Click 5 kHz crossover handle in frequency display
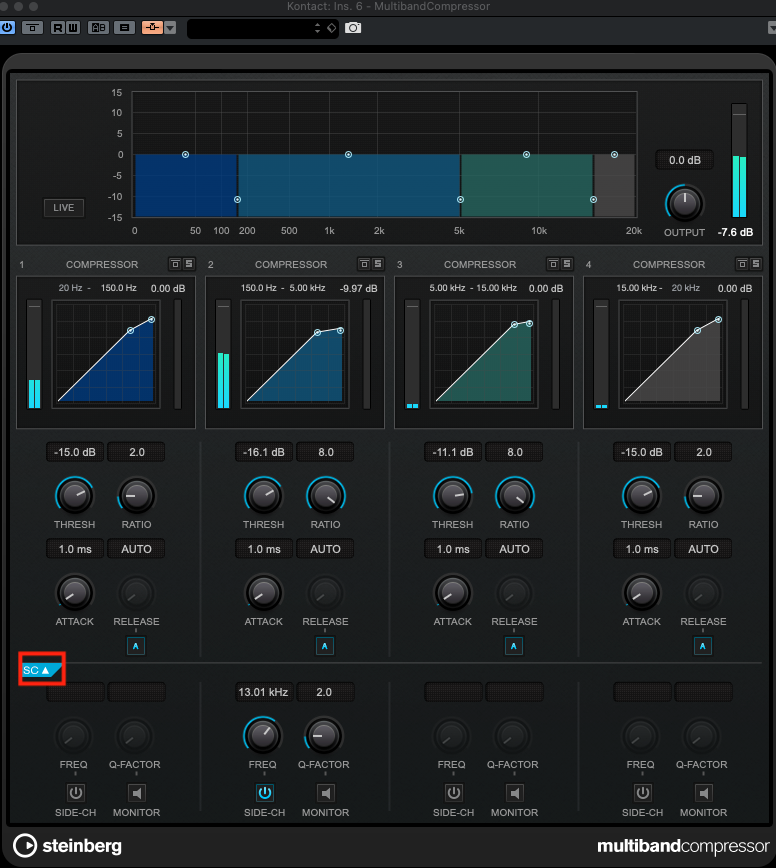 [x=461, y=199]
